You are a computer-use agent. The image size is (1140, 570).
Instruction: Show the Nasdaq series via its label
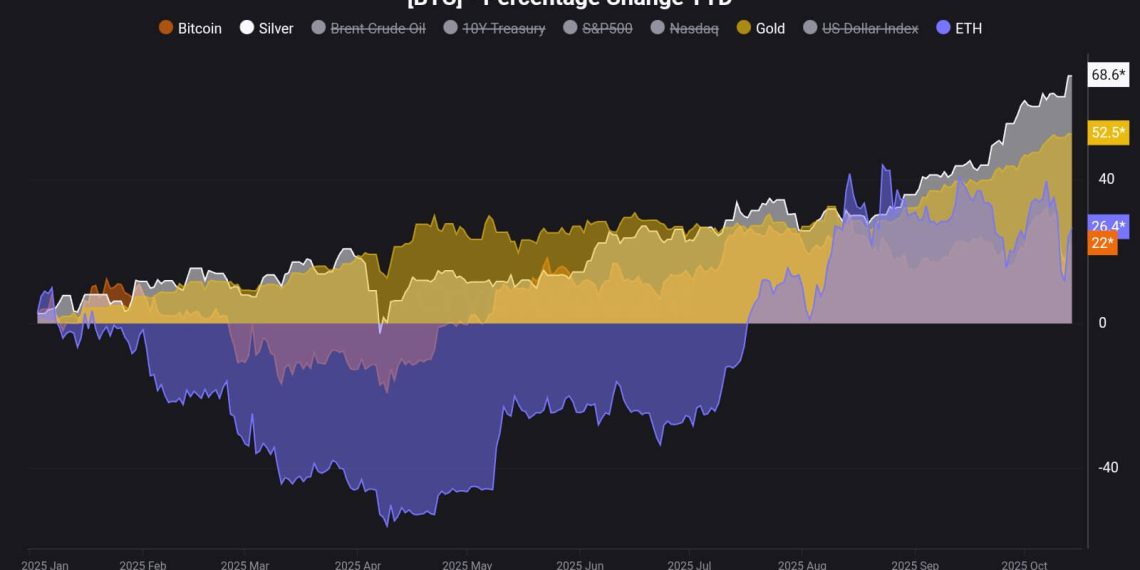(x=694, y=28)
